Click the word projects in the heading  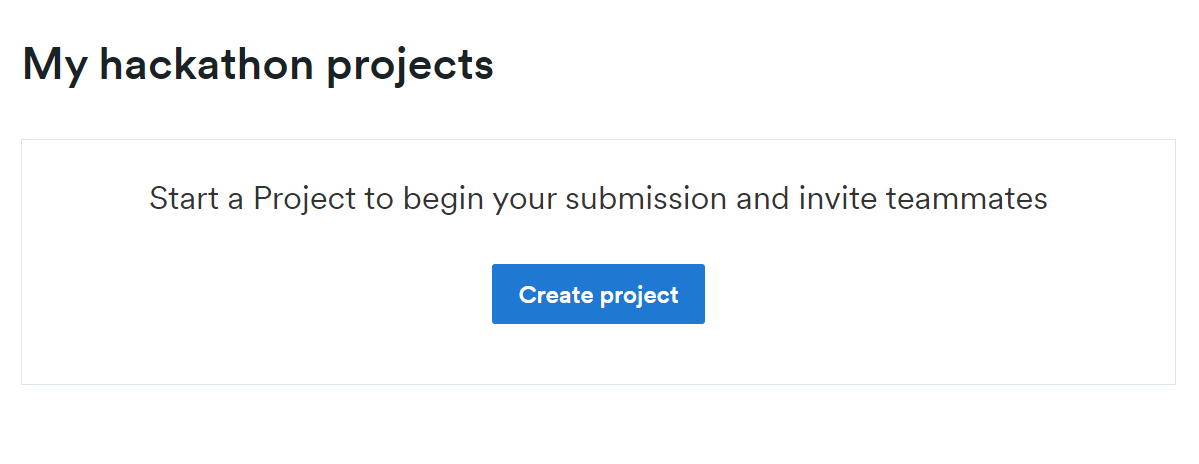[x=410, y=67]
